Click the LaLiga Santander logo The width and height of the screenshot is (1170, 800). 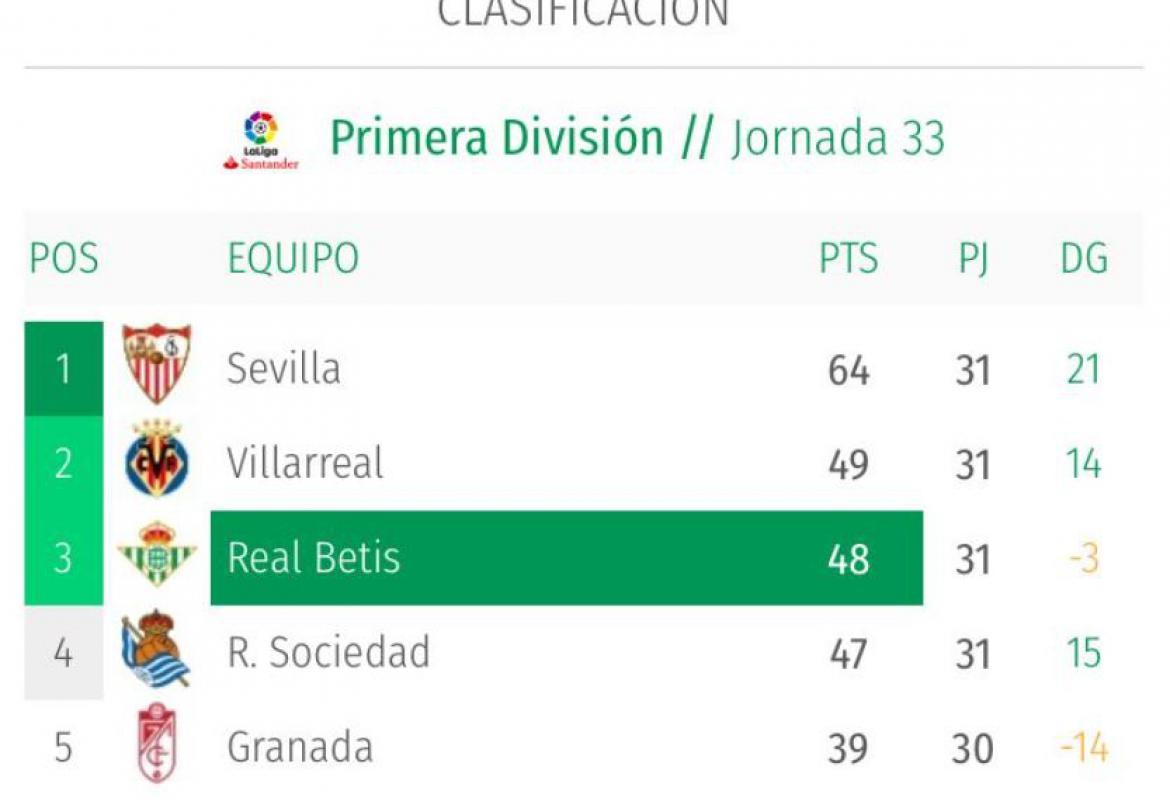(x=260, y=140)
